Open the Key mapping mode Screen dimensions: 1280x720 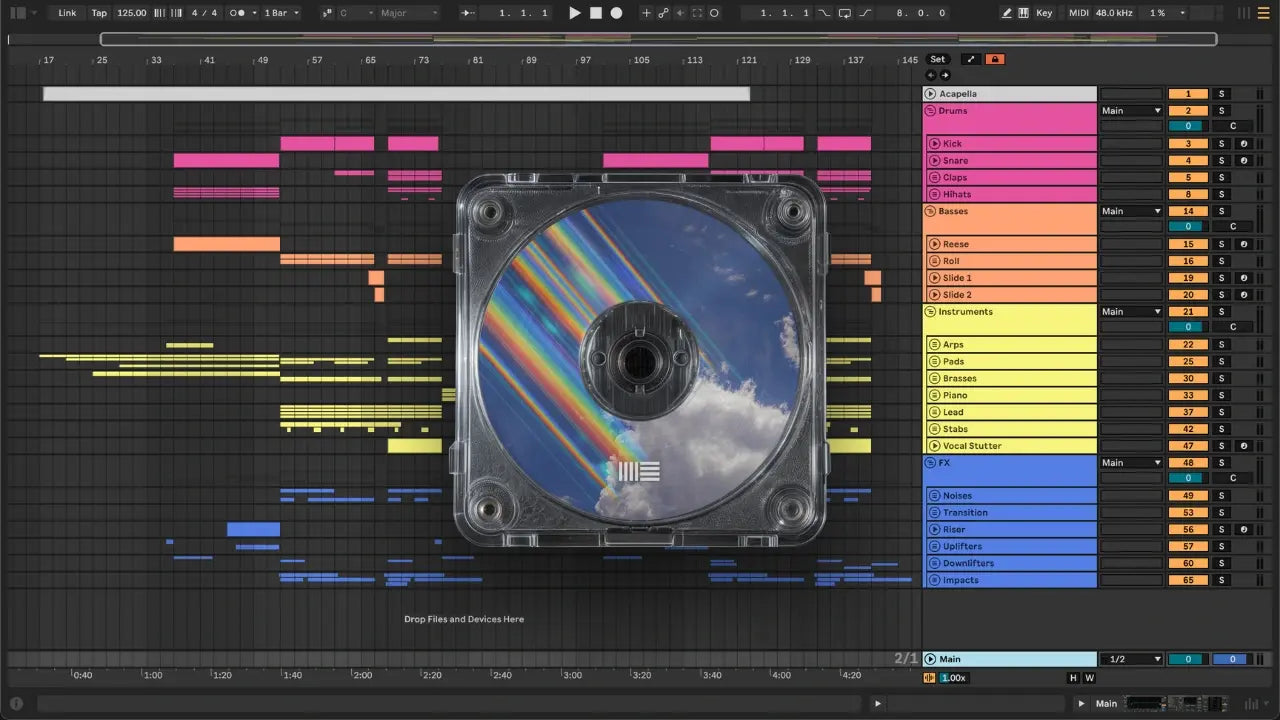click(x=1044, y=13)
